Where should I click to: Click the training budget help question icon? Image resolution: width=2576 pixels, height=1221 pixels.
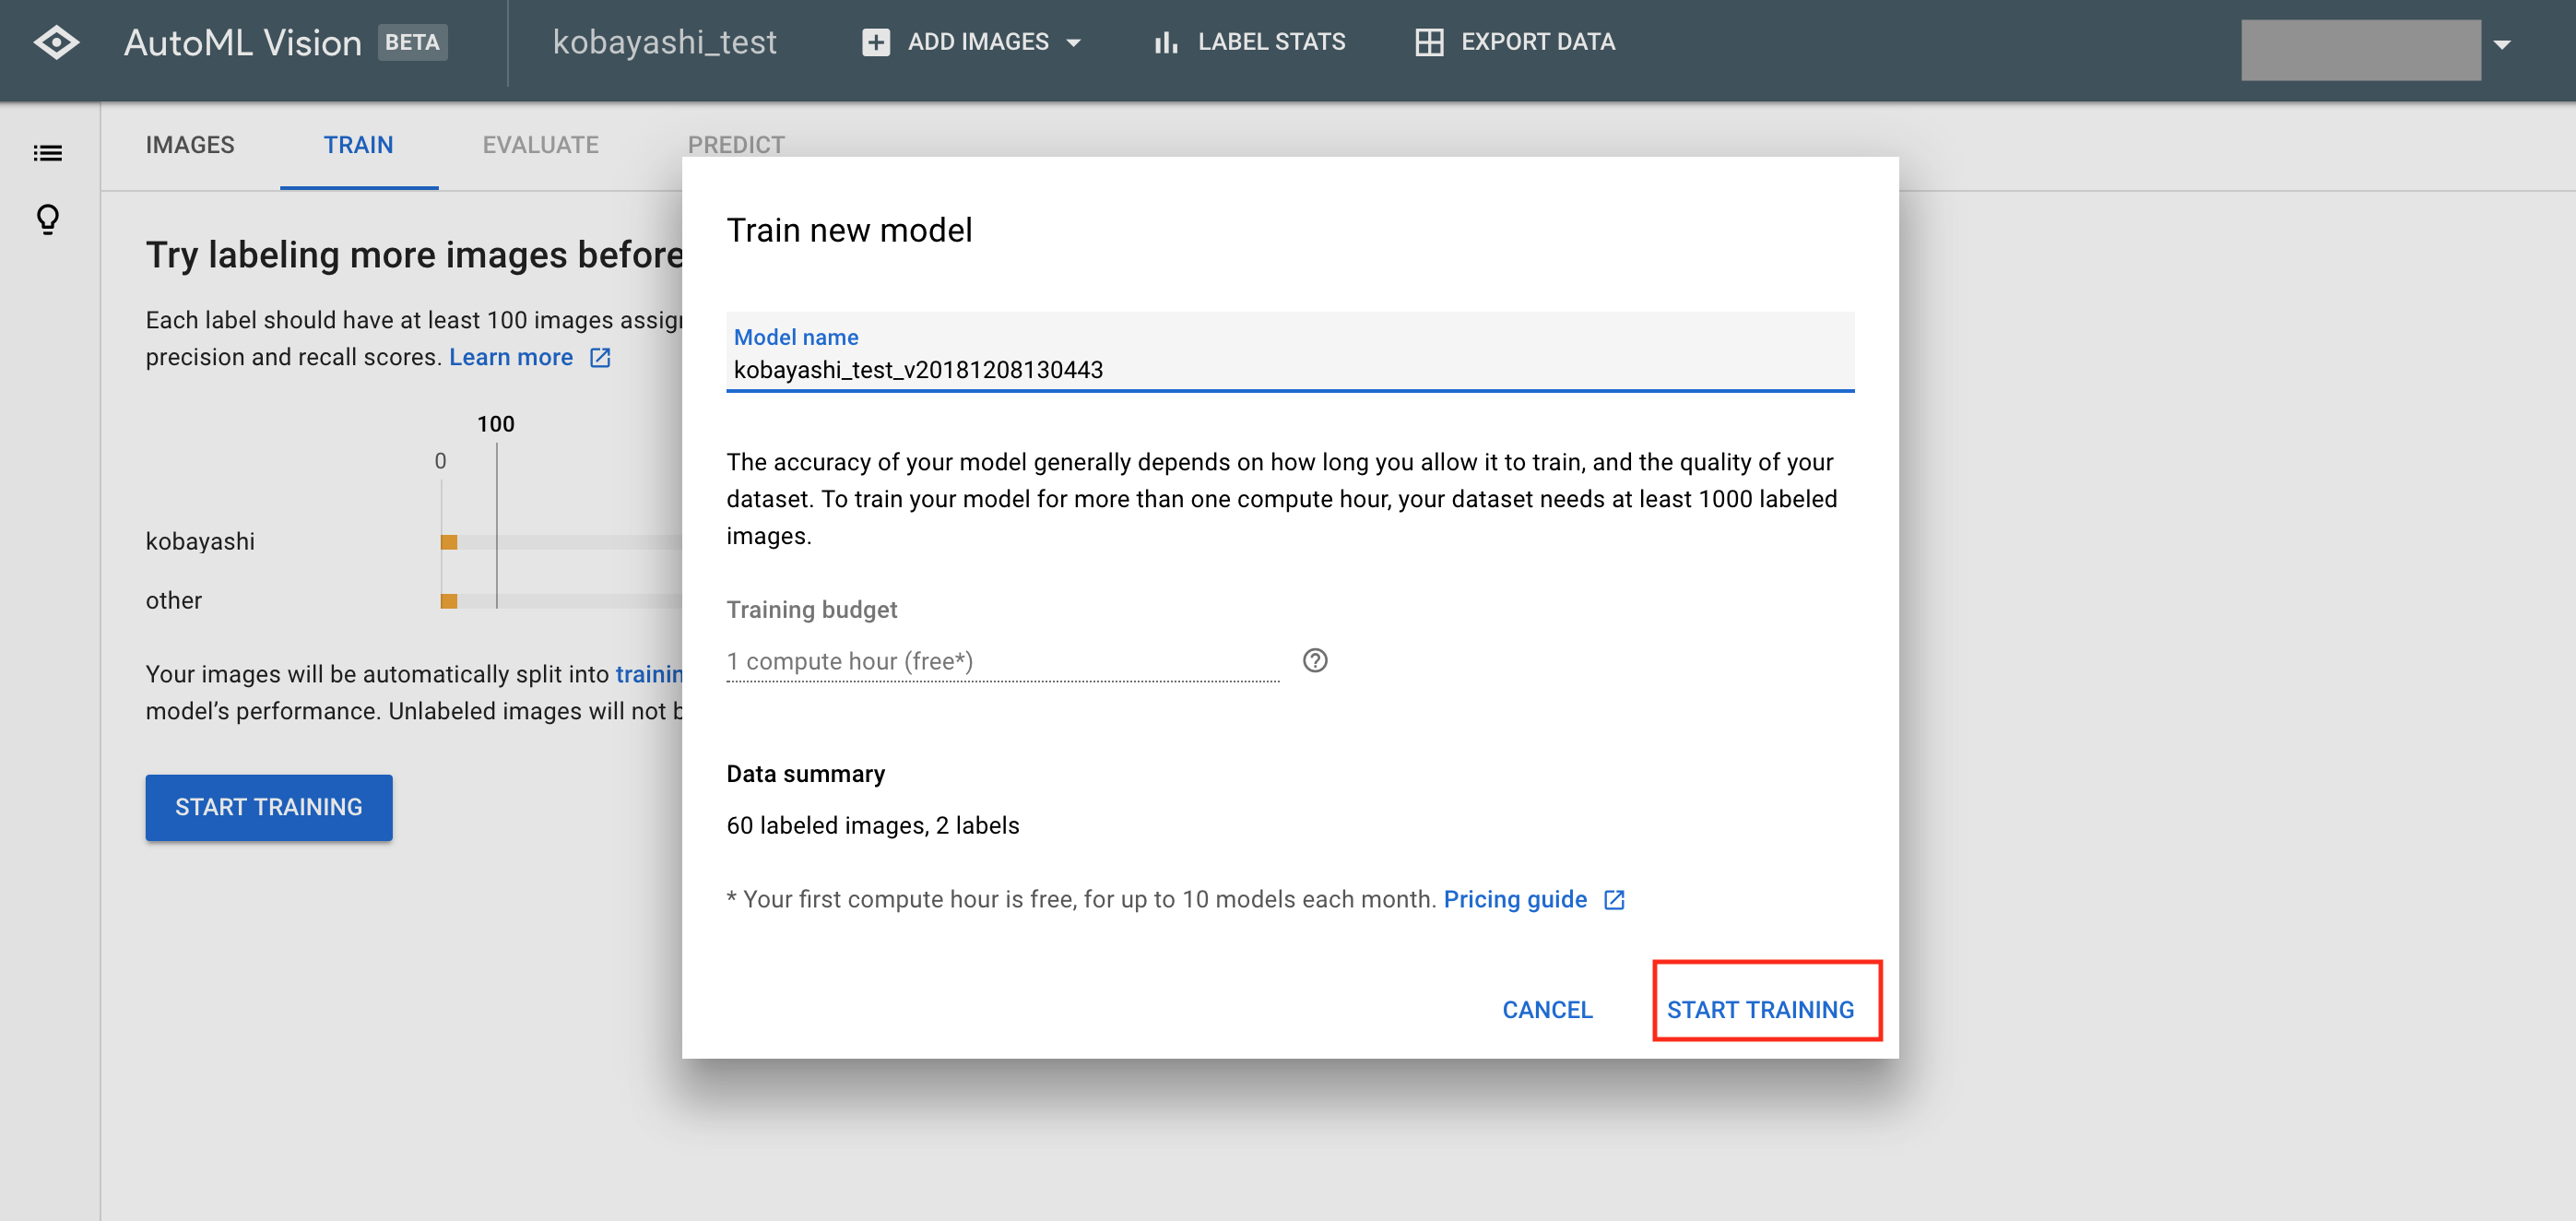pos(1314,660)
